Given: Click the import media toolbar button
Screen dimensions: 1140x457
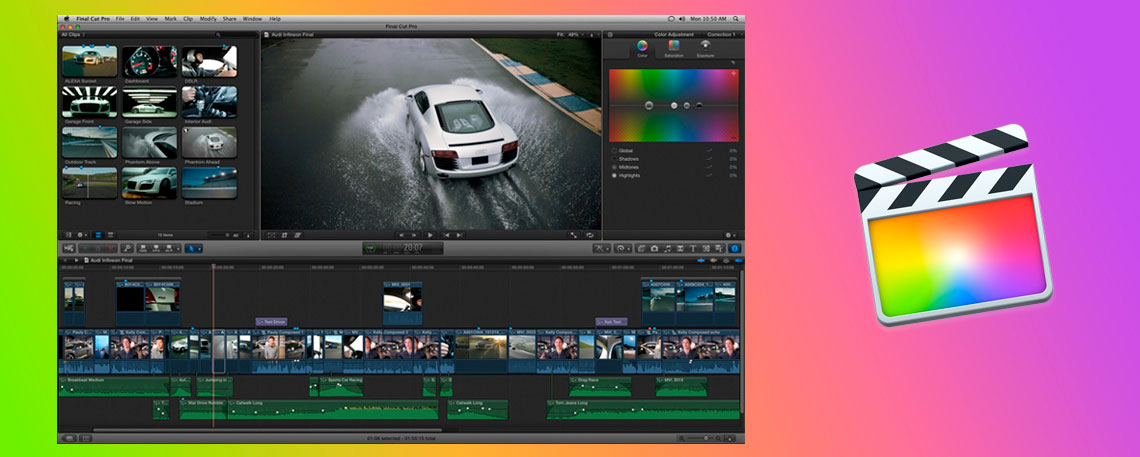Looking at the screenshot, I should click(x=69, y=248).
